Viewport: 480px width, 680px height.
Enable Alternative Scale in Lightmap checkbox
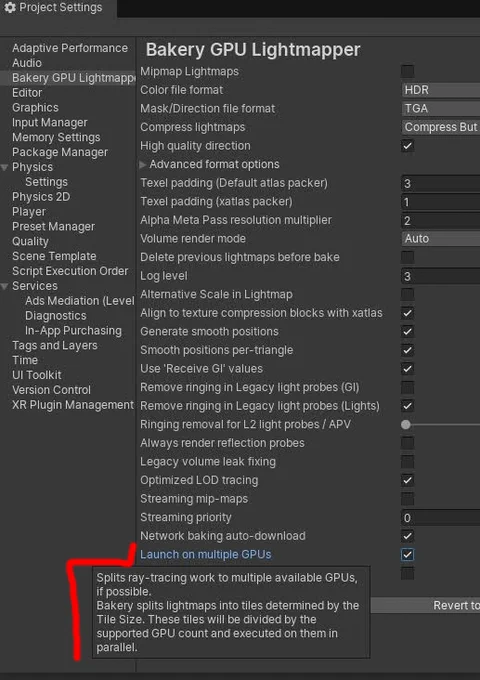tap(407, 294)
